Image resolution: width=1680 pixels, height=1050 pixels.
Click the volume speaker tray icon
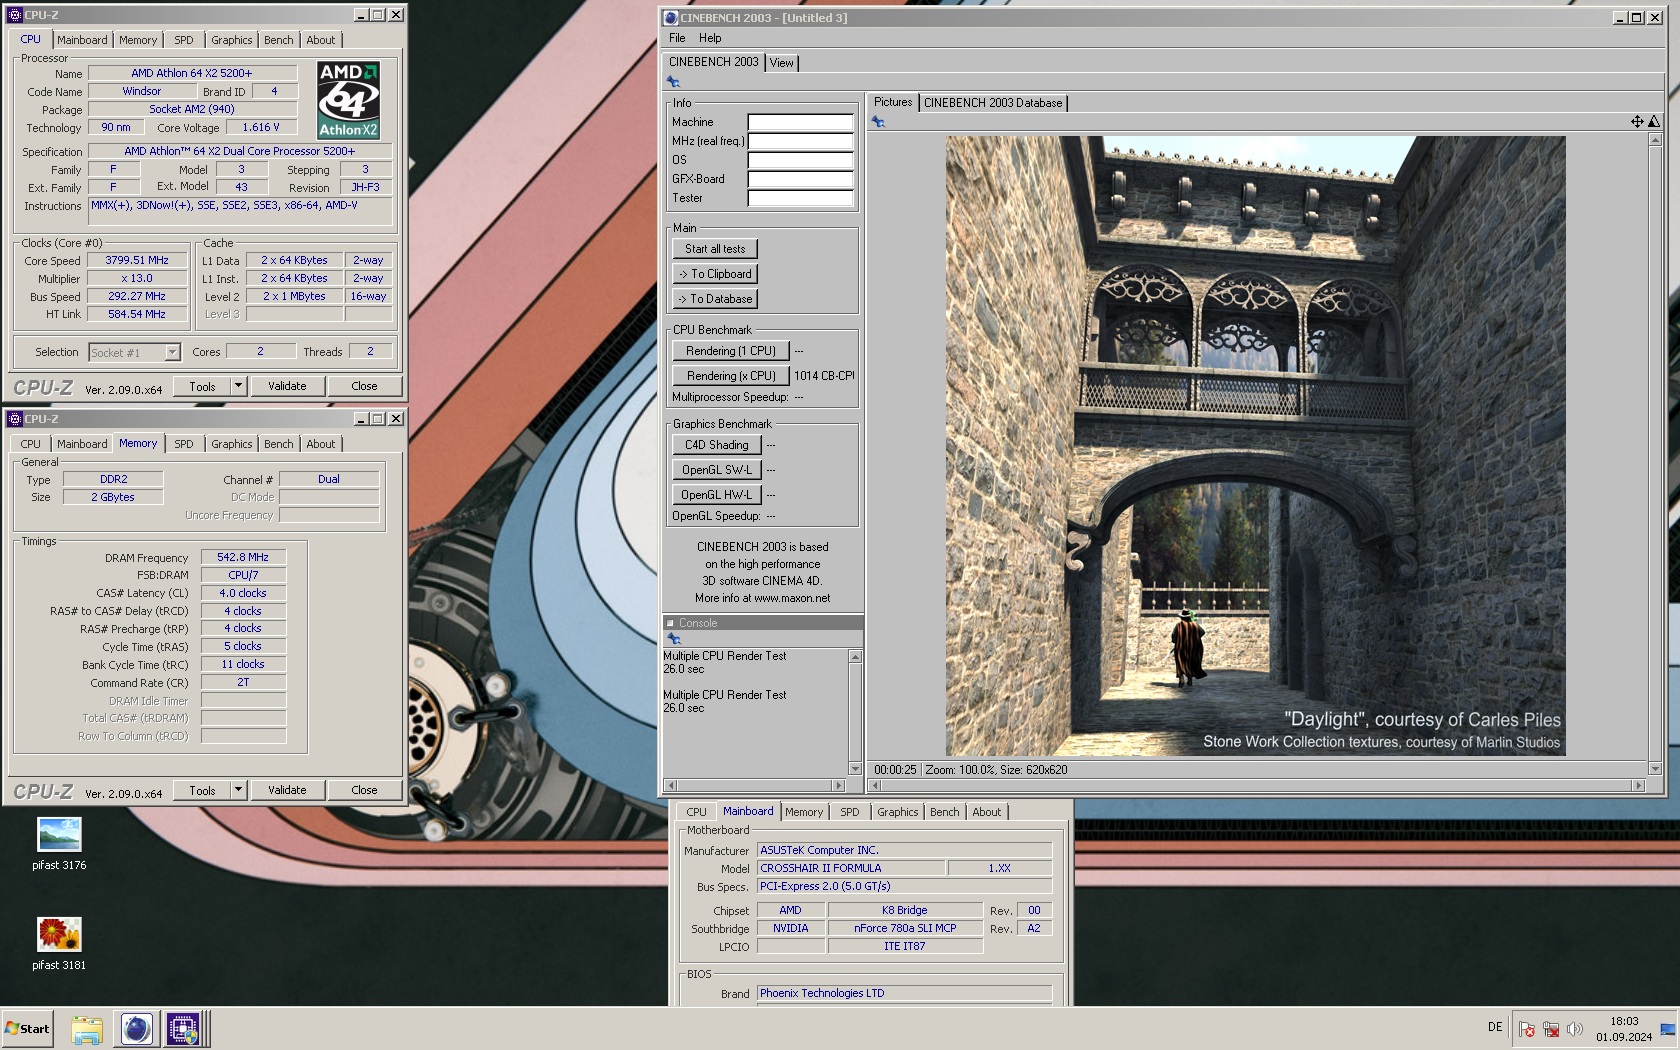click(x=1575, y=1029)
